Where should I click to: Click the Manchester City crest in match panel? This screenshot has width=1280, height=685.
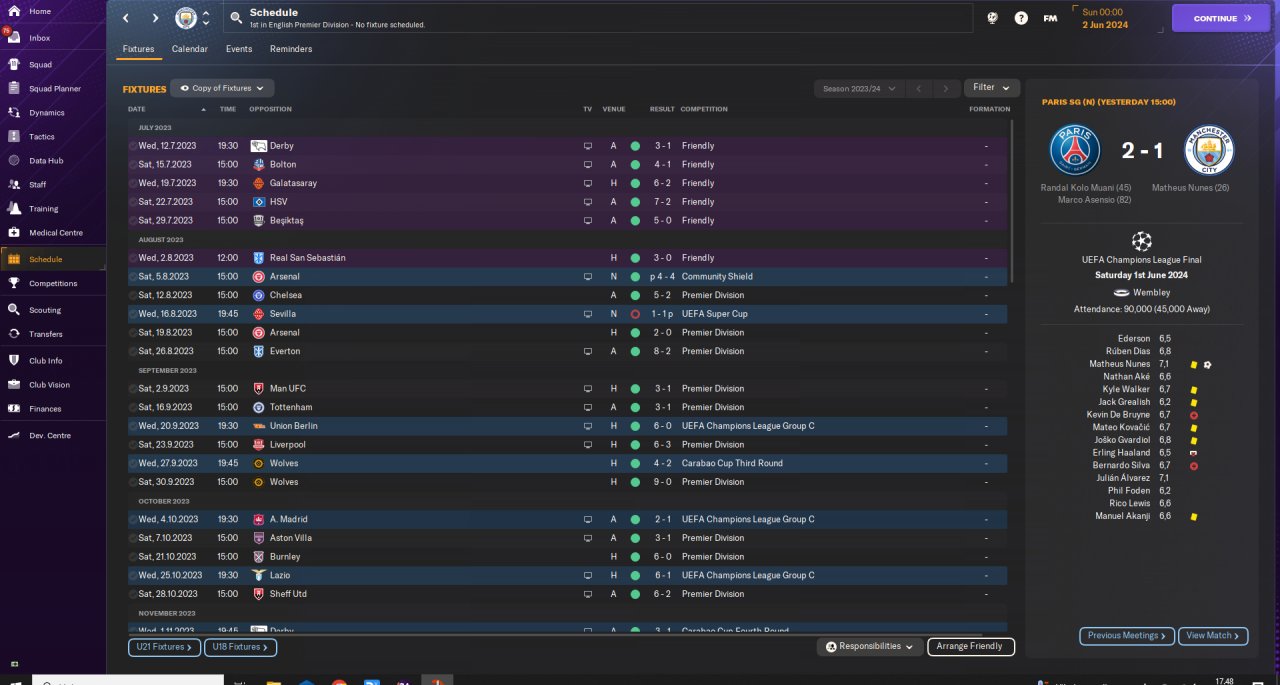1209,151
